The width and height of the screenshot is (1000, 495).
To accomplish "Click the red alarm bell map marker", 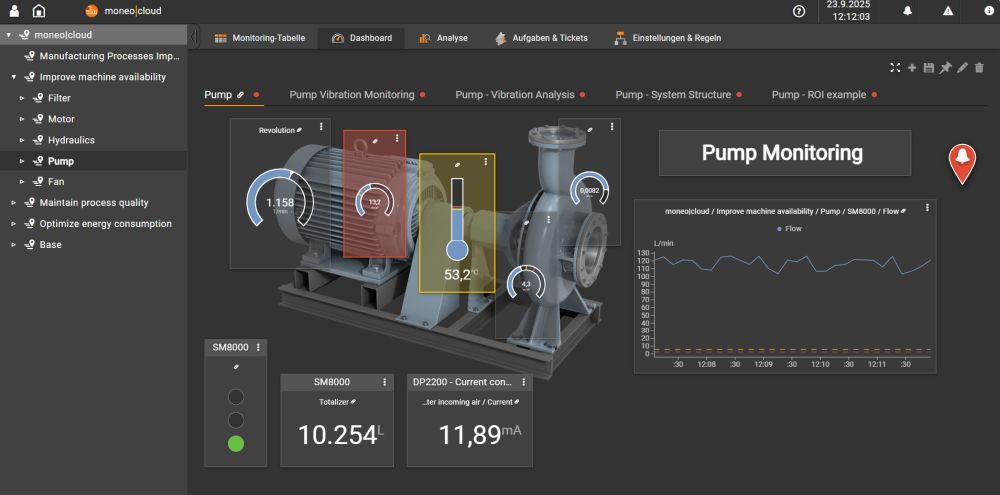I will 962,163.
